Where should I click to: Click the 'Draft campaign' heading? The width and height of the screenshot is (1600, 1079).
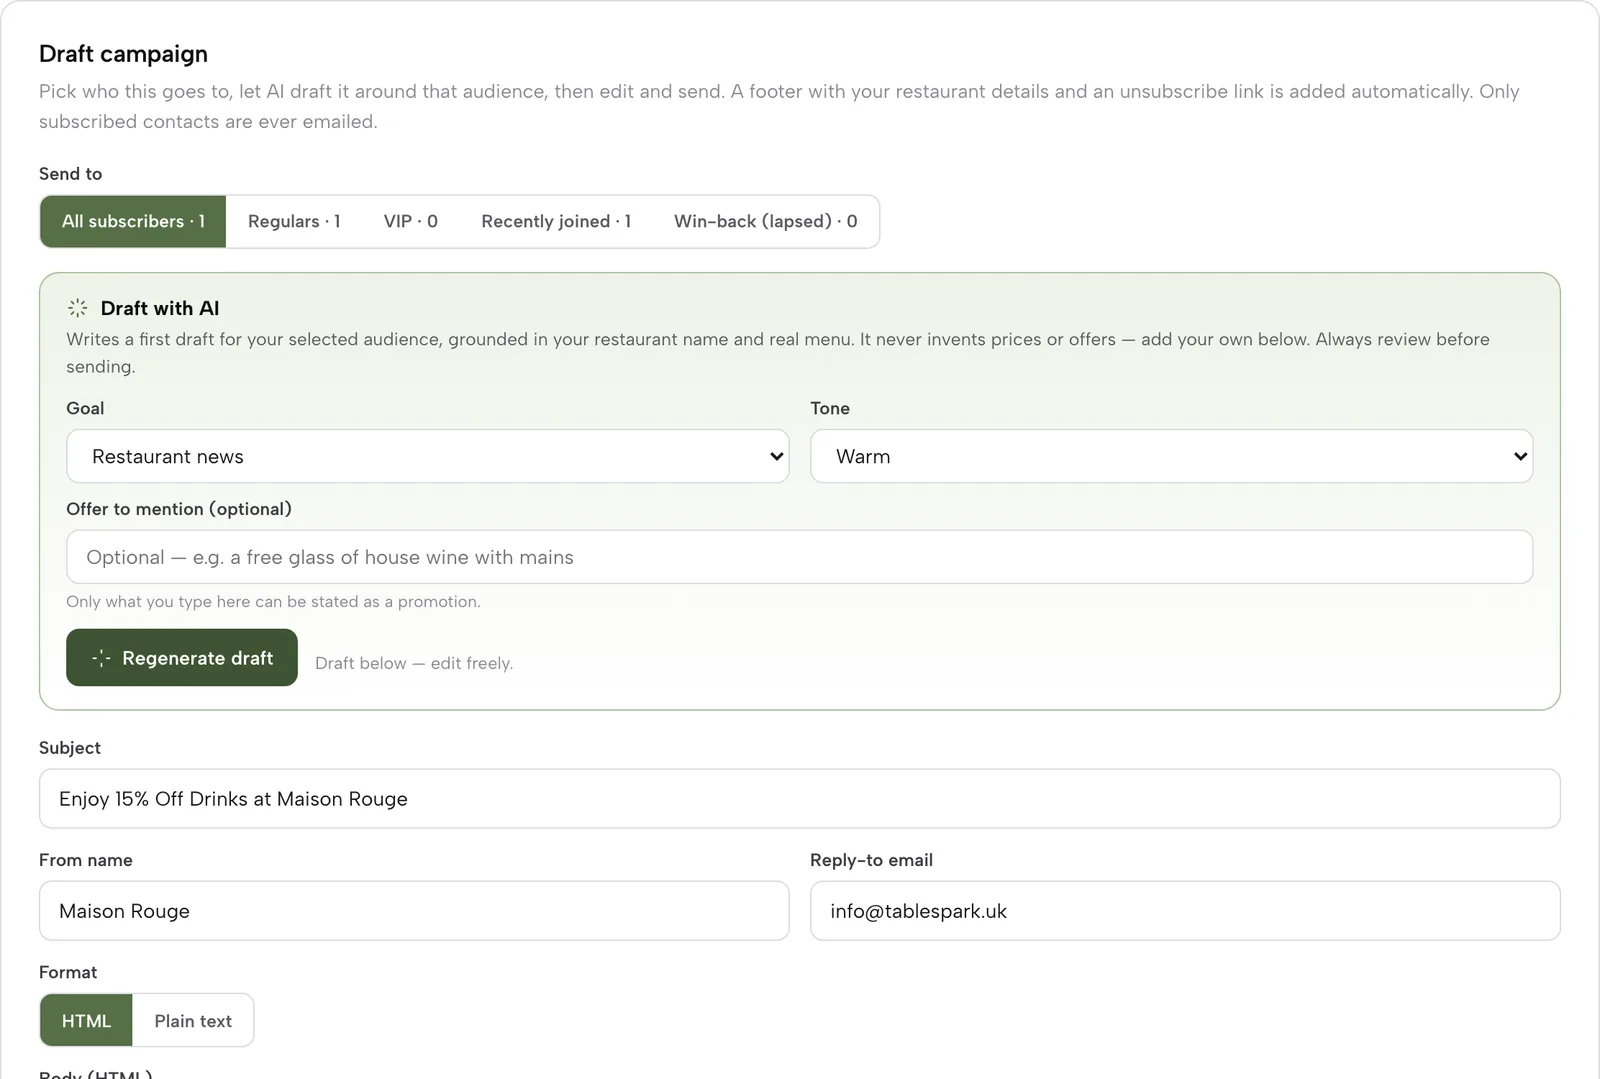click(123, 54)
